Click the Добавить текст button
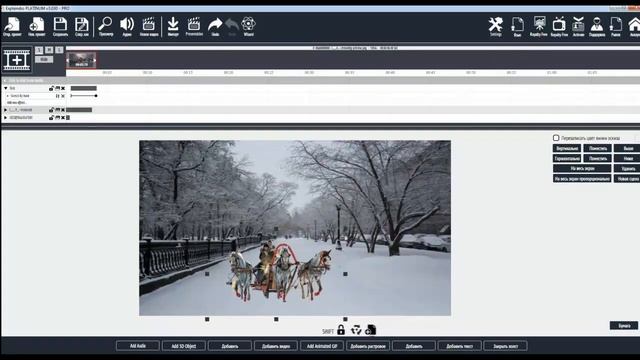Screen dimensions: 640x360 tap(460, 346)
